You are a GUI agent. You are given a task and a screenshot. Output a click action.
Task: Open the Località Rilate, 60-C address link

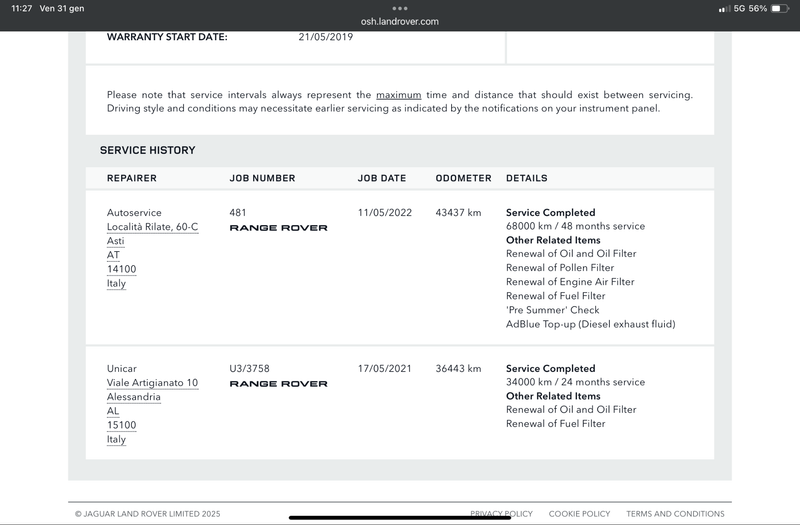153,227
